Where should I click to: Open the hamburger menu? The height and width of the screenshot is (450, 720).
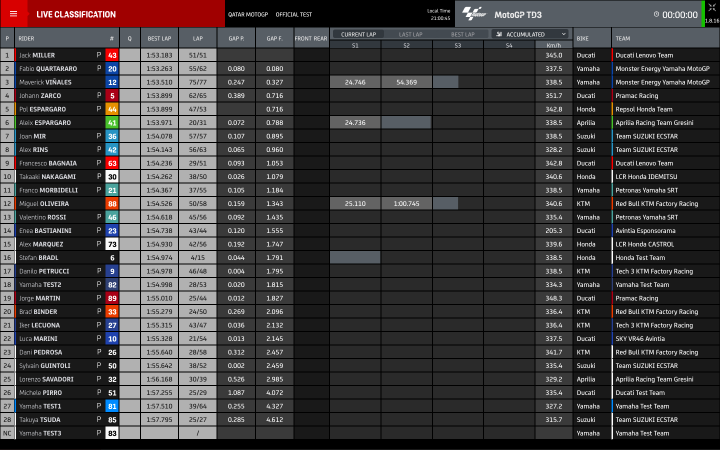(13, 14)
